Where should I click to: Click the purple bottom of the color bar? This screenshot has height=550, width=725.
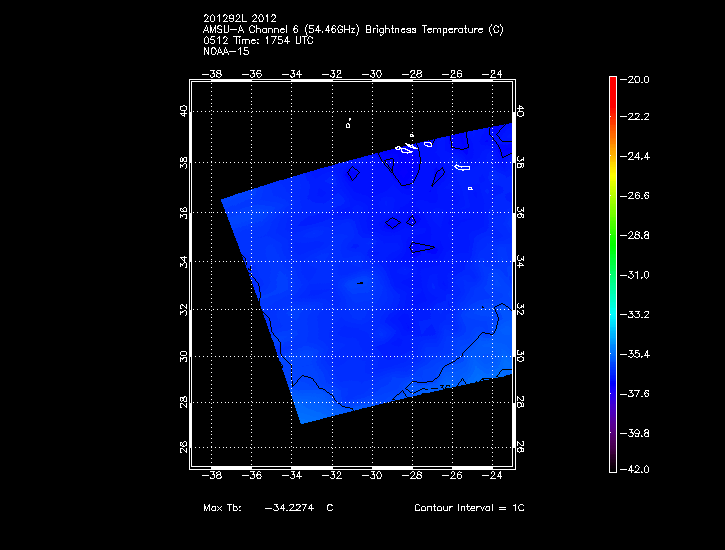tap(612, 462)
